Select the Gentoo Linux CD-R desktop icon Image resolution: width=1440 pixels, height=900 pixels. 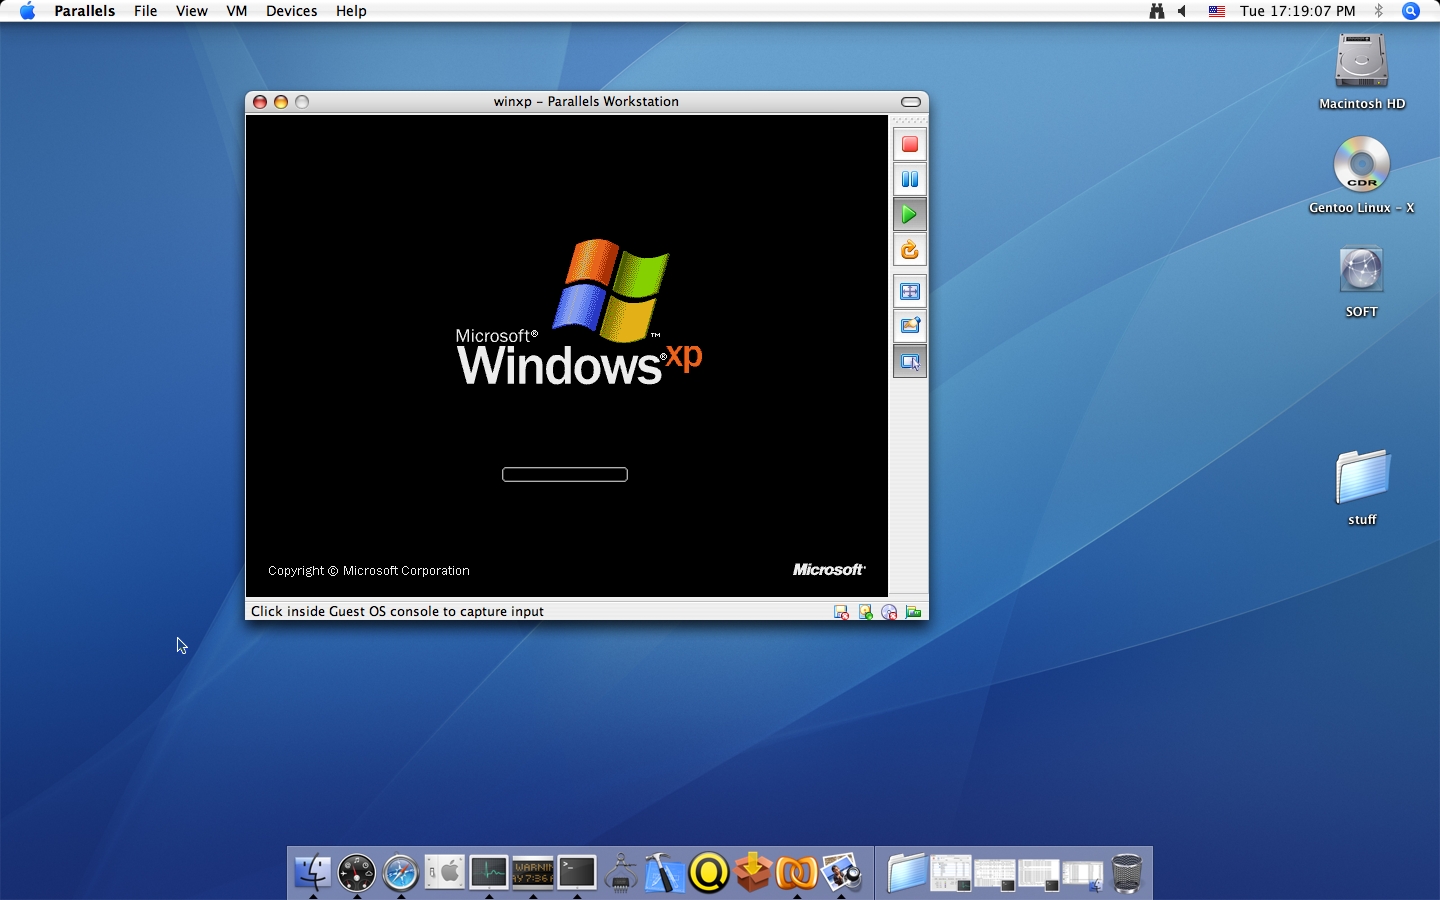point(1362,164)
